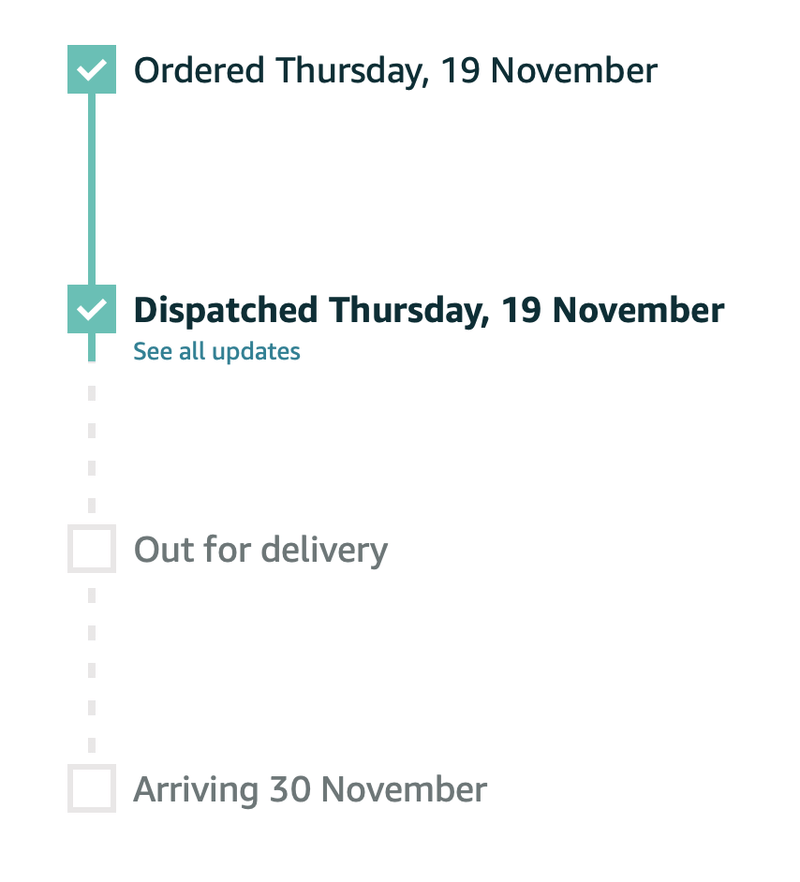
Task: Click the word "Arriving" in the last step
Action: 195,790
